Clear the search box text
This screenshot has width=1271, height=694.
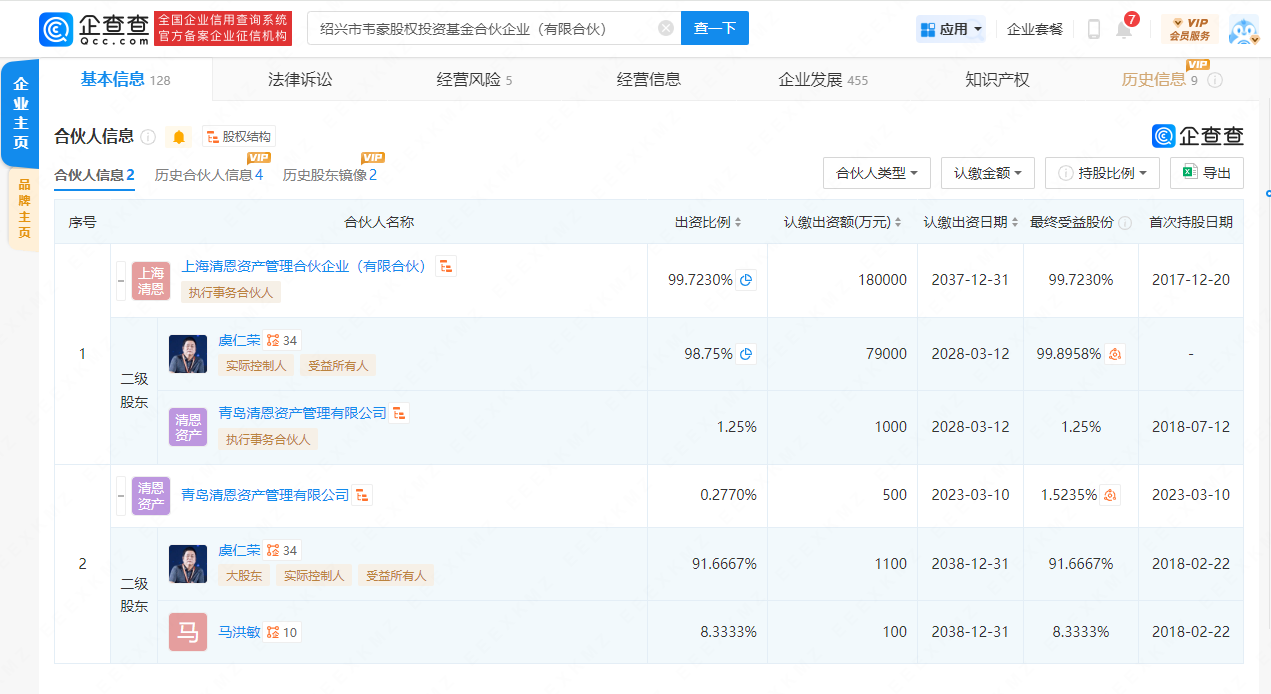tap(666, 29)
